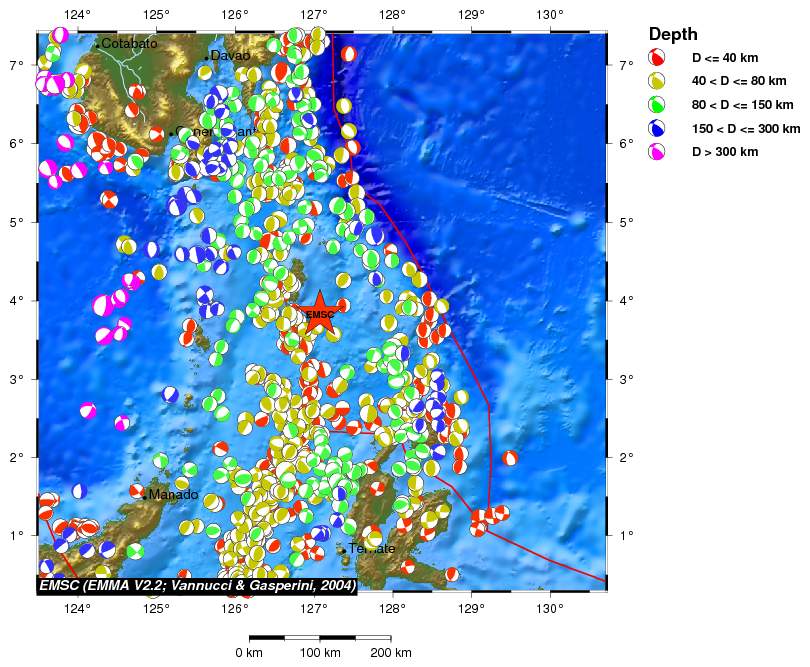This screenshot has width=810, height=667.
Task: Click the Manado city label
Action: click(174, 495)
